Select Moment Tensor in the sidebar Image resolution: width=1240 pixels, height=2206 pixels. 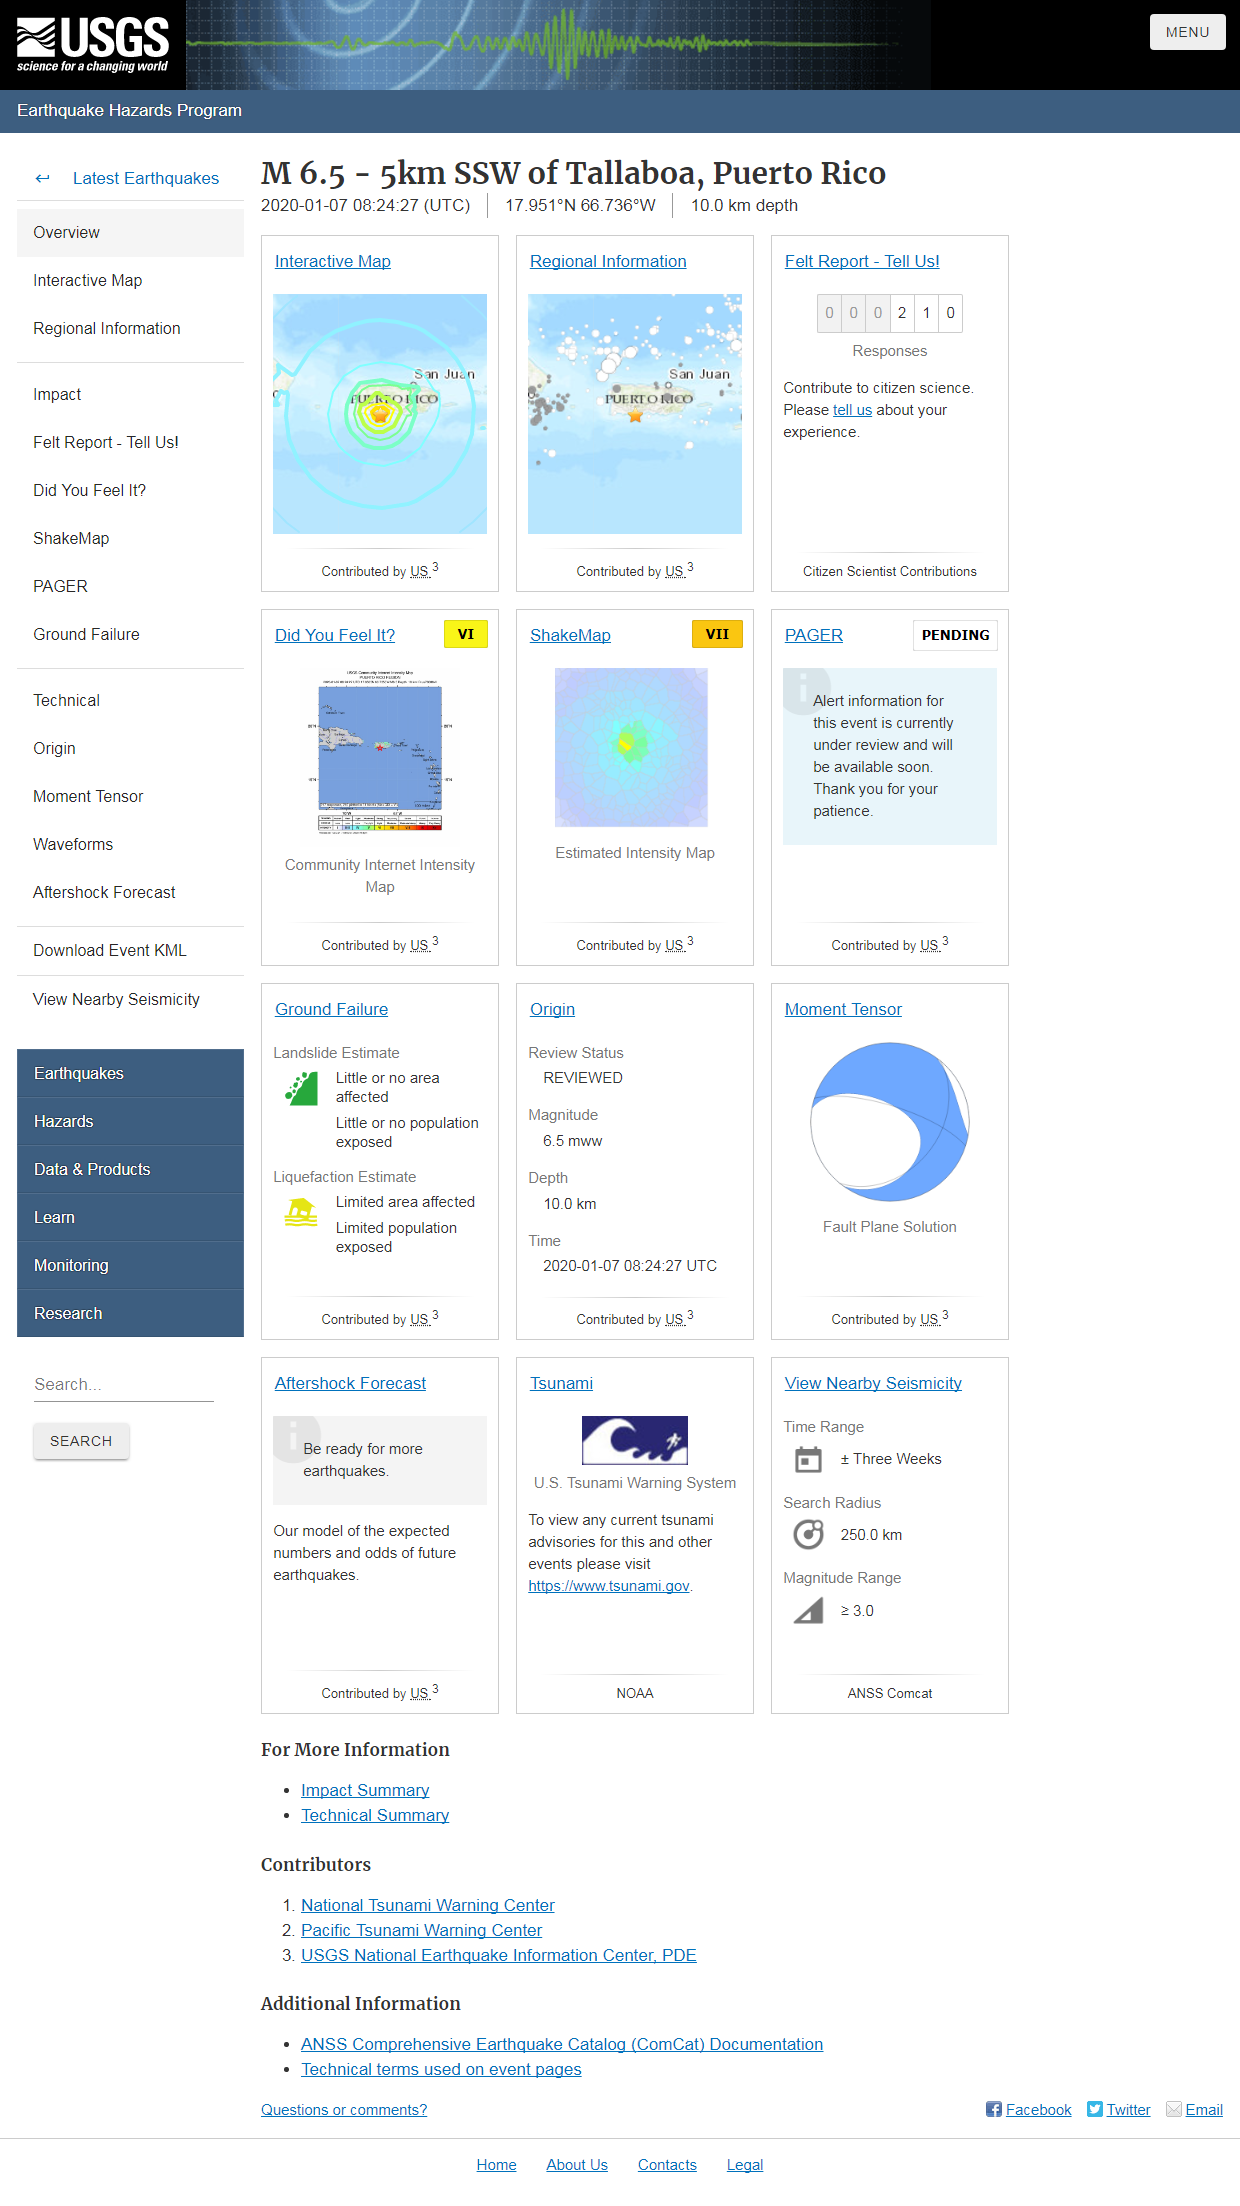[88, 796]
